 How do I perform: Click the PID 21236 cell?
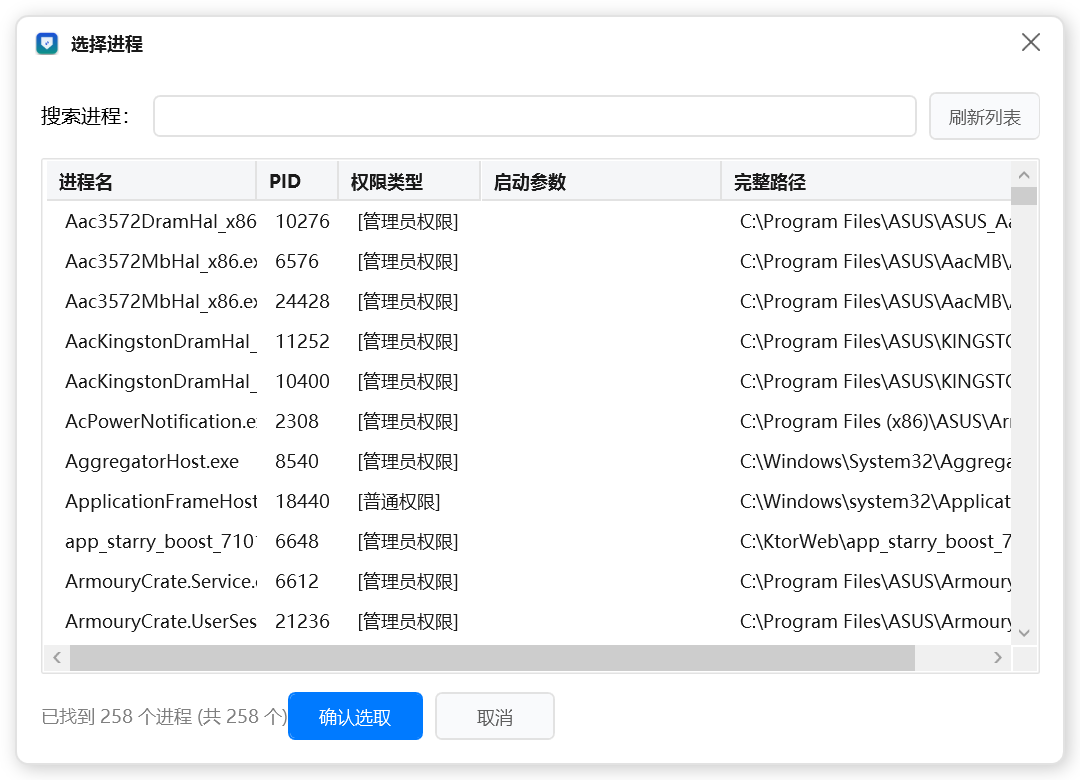302,621
